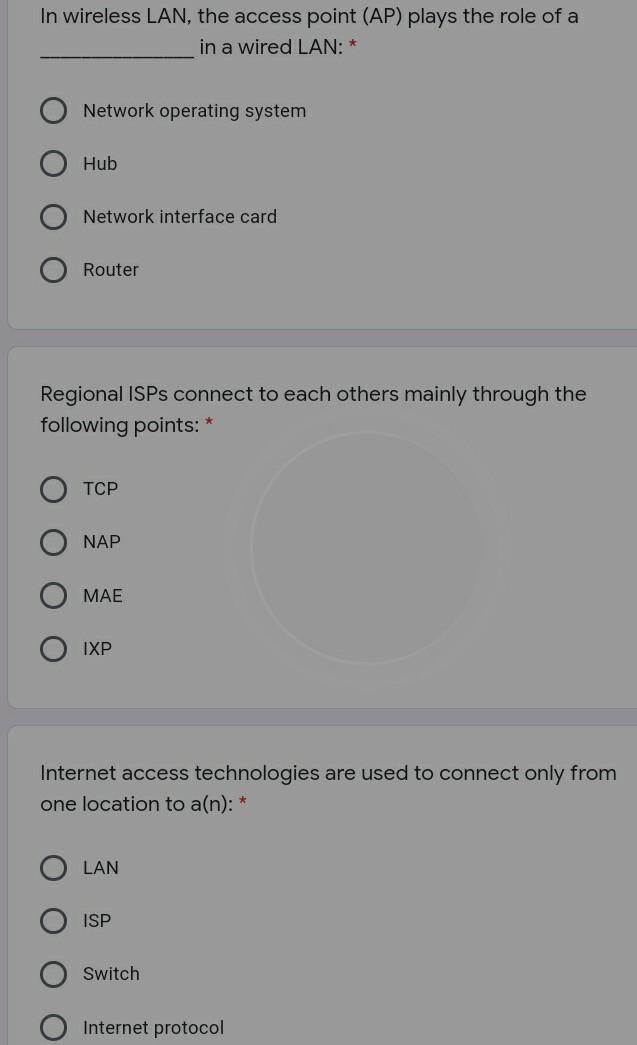The width and height of the screenshot is (637, 1045).
Task: Select LAN in the Internet access question
Action: coord(53,868)
